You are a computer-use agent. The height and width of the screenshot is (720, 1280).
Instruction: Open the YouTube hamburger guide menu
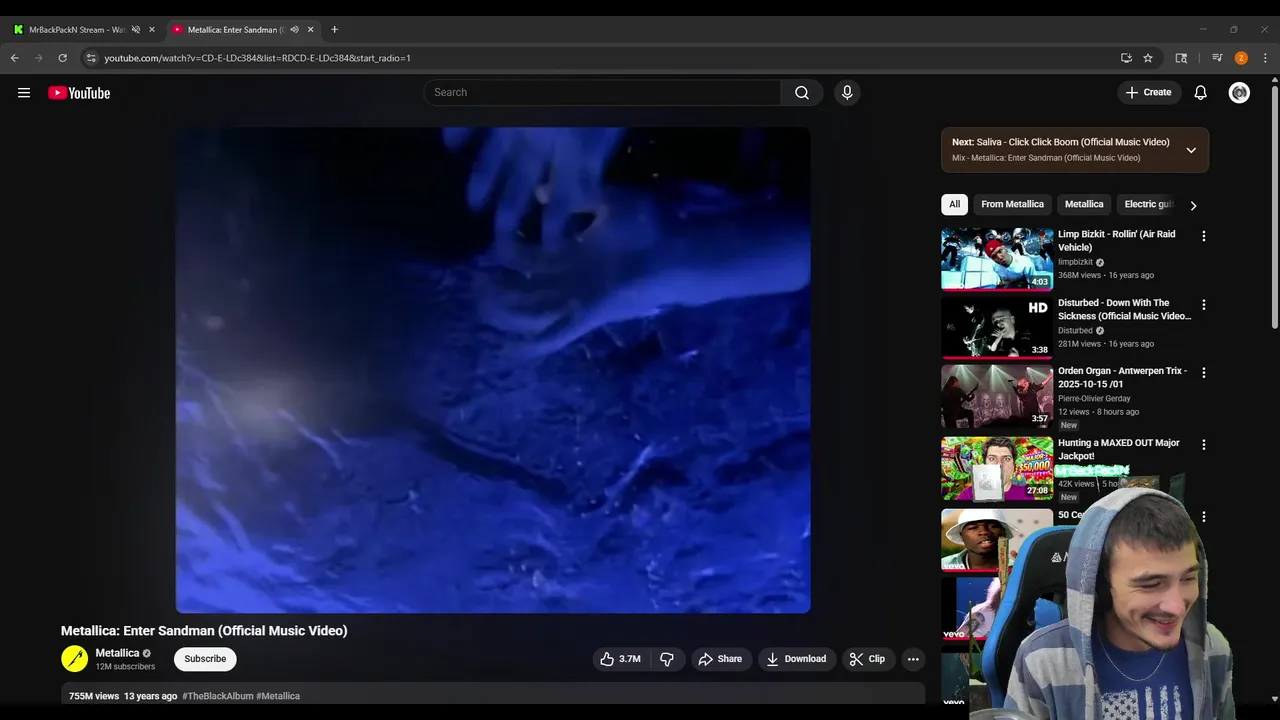pyautogui.click(x=24, y=93)
